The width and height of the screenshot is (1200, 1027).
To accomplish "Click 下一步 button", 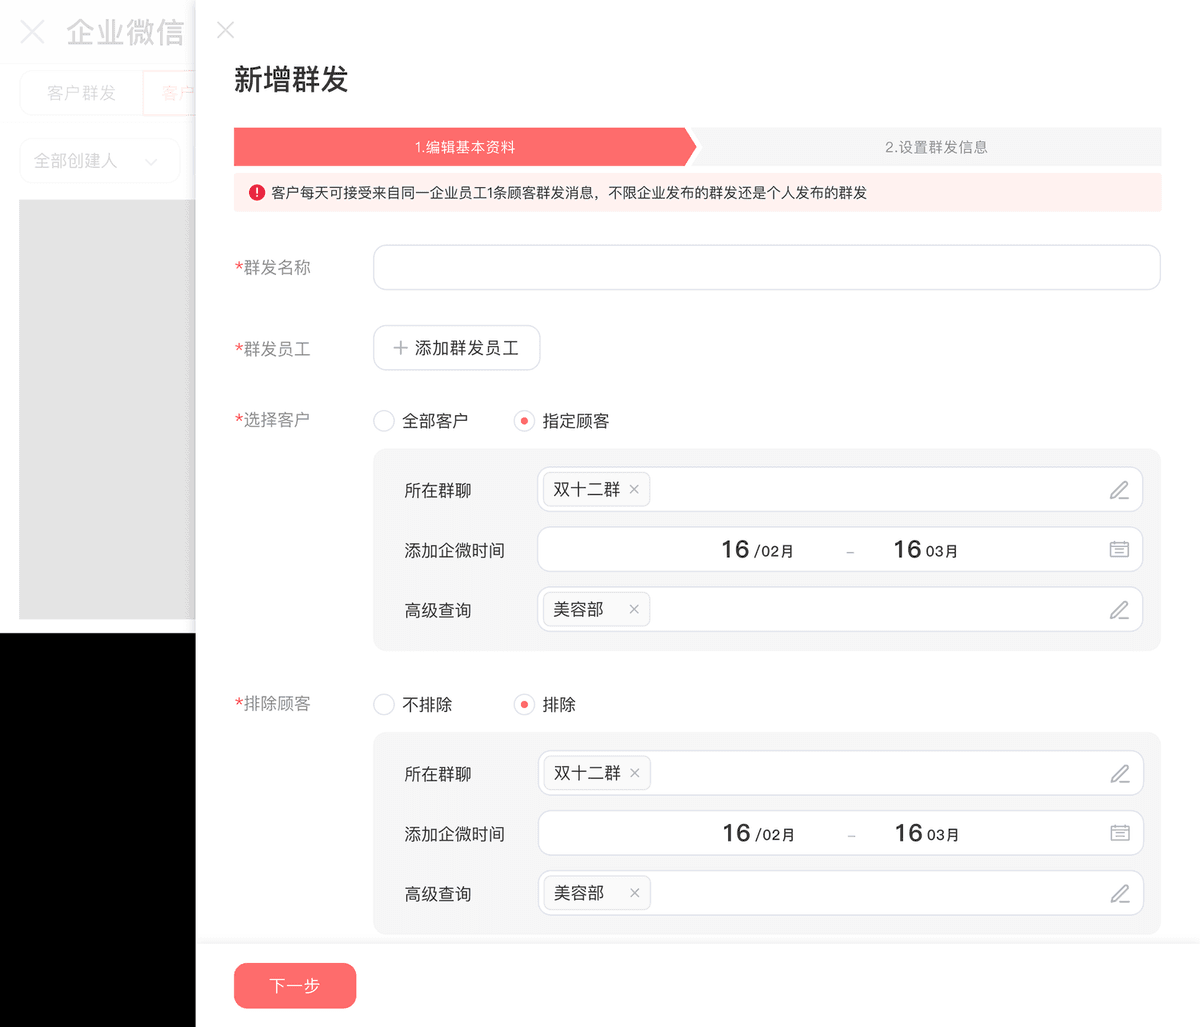I will (x=295, y=986).
